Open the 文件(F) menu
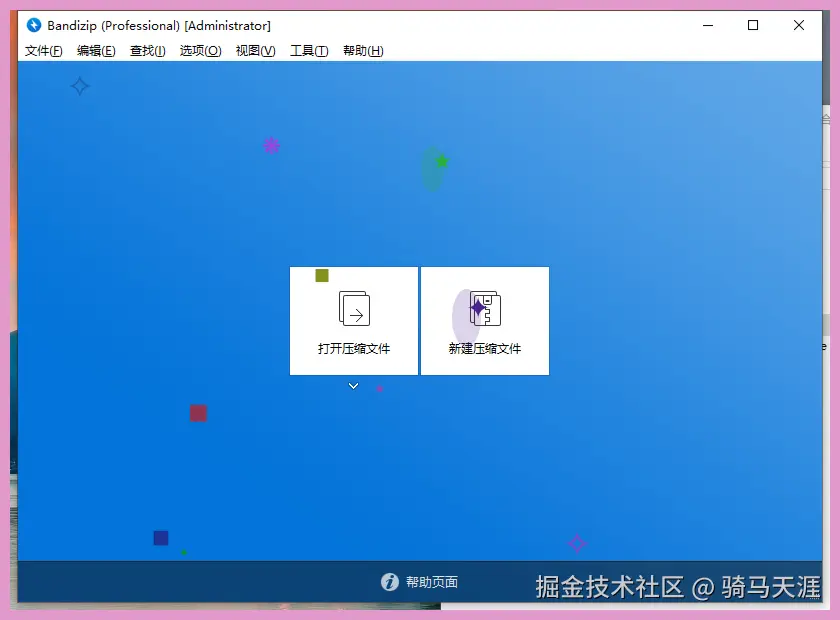The image size is (840, 620). pos(43,50)
